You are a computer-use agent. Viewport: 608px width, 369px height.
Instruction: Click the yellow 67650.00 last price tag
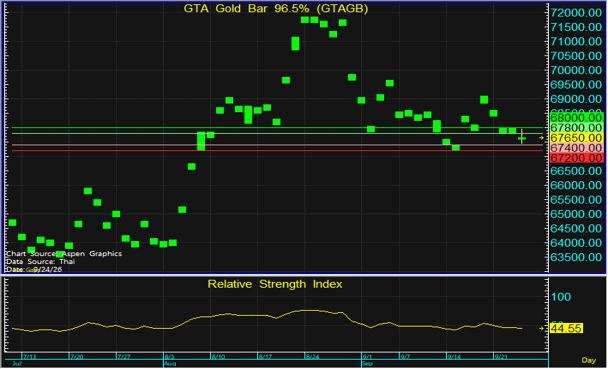click(577, 138)
